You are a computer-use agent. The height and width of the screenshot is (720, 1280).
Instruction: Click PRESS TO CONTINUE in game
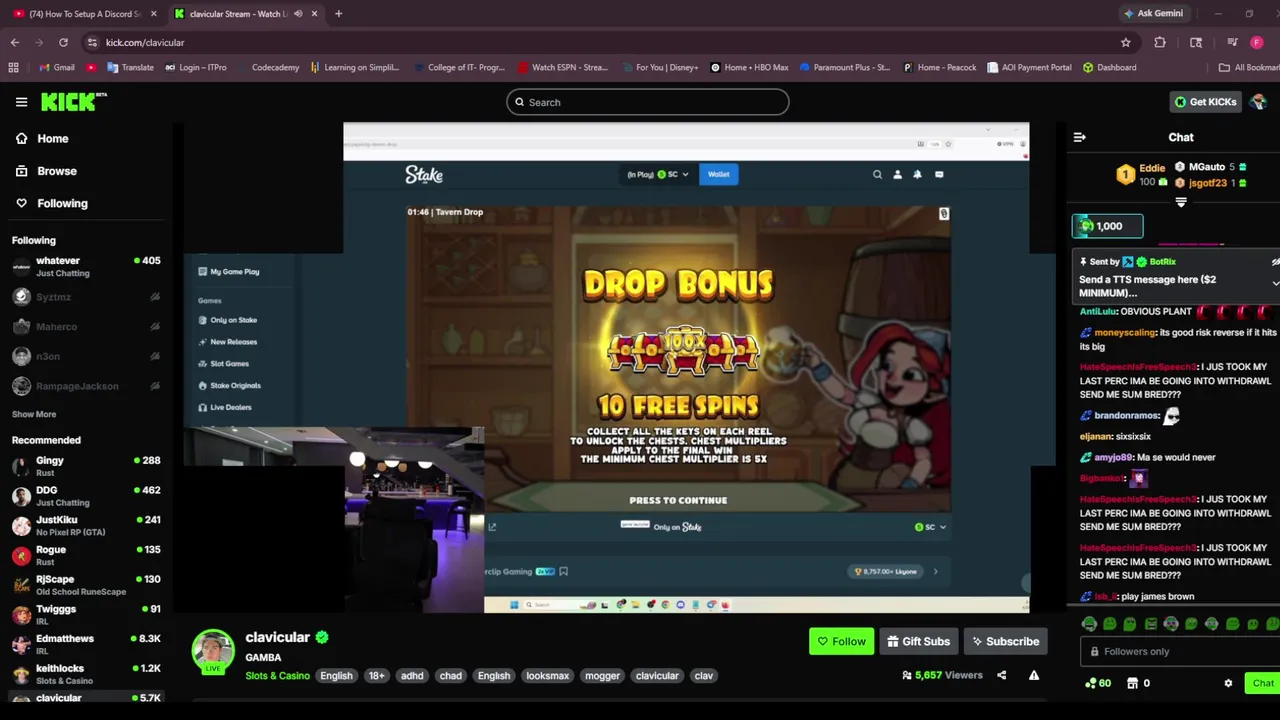678,500
